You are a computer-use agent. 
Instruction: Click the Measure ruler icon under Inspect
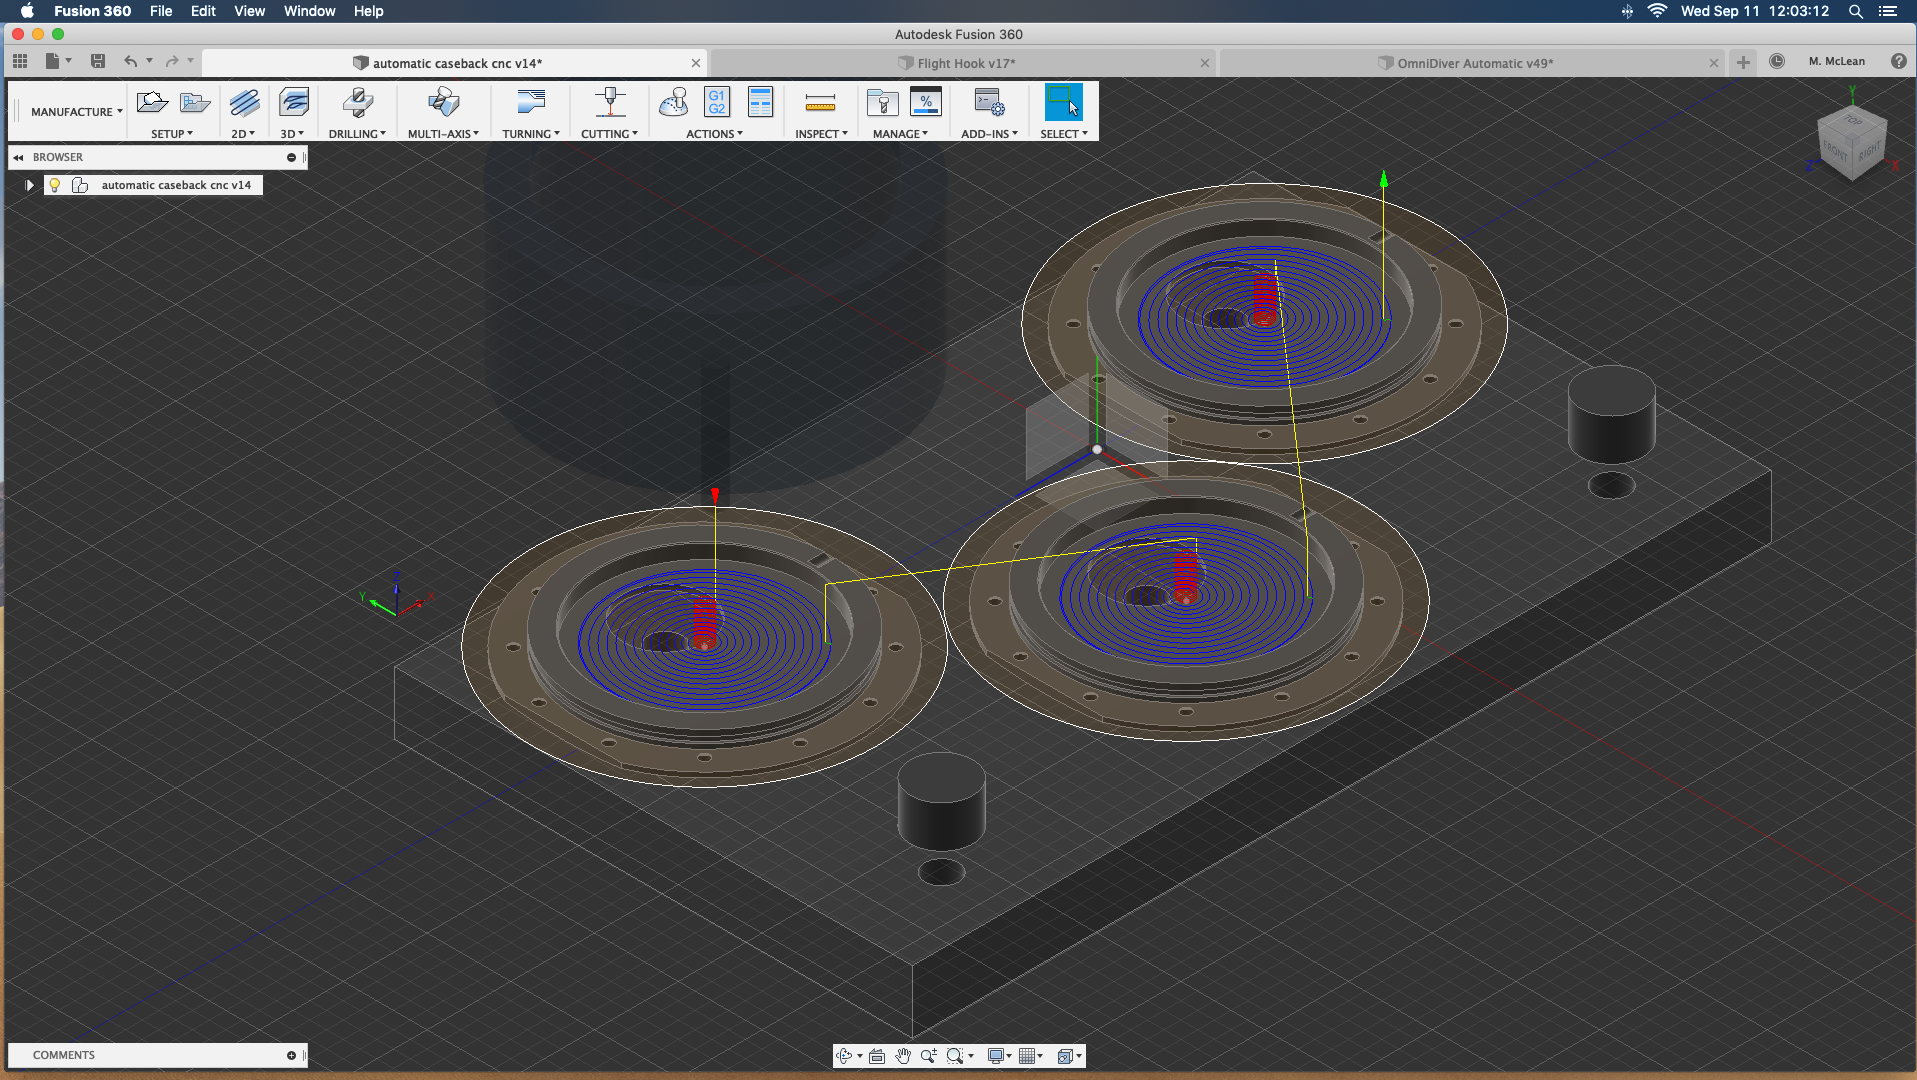coord(820,103)
